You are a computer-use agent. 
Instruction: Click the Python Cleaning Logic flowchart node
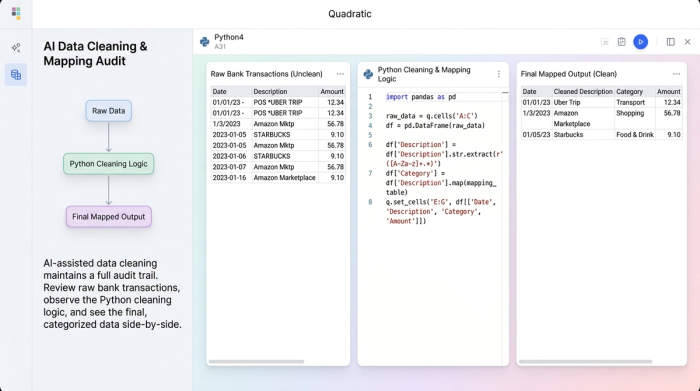[x=108, y=164]
